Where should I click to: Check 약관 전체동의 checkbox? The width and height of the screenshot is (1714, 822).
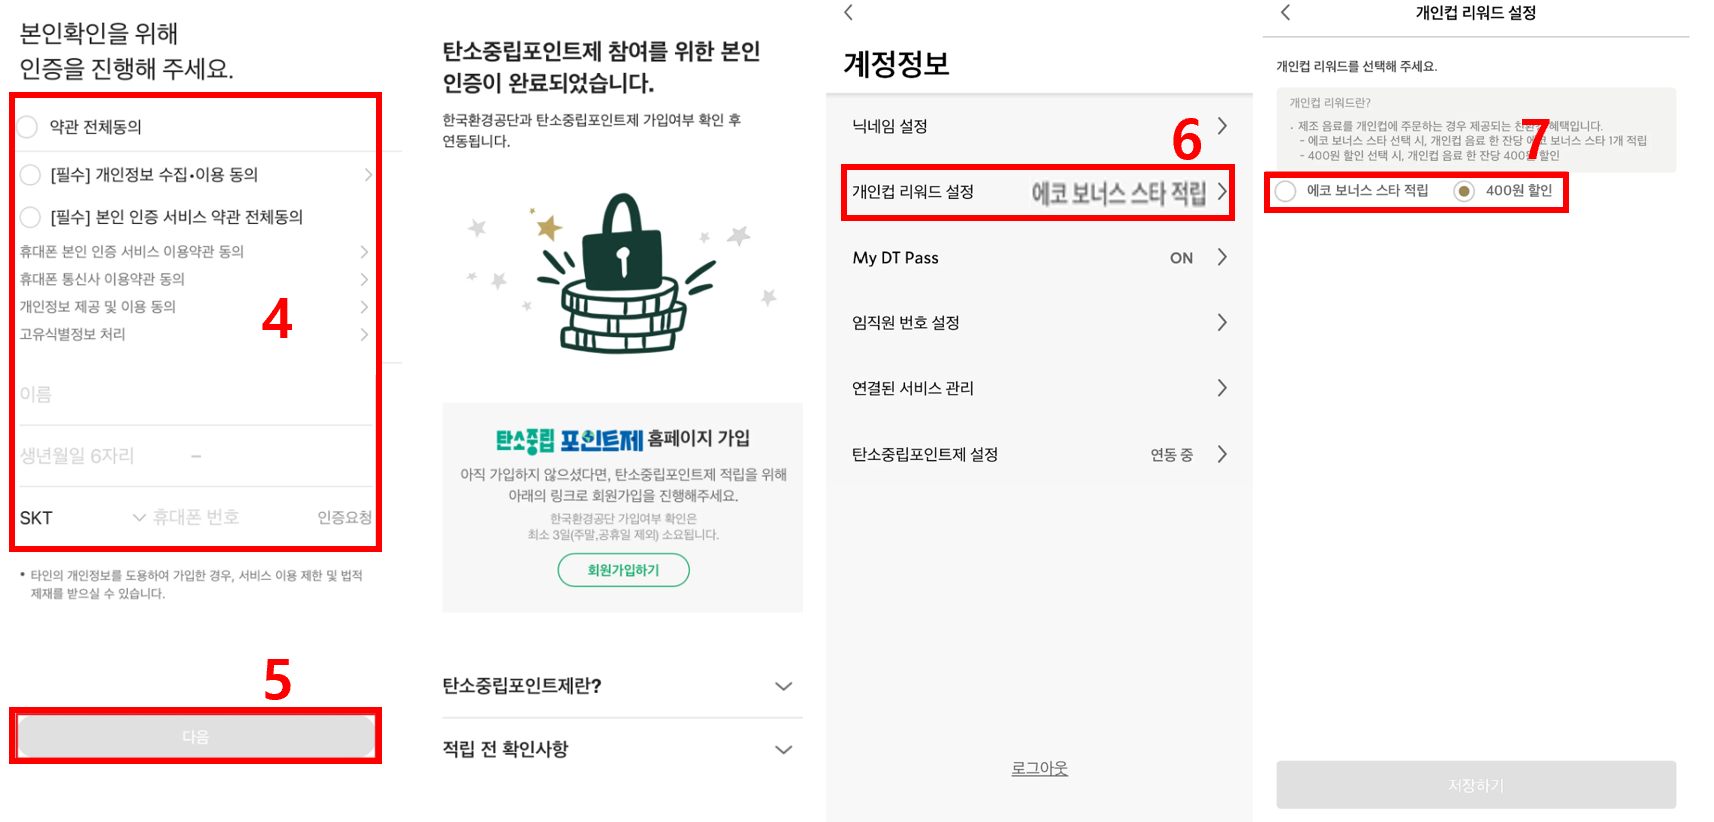(27, 127)
